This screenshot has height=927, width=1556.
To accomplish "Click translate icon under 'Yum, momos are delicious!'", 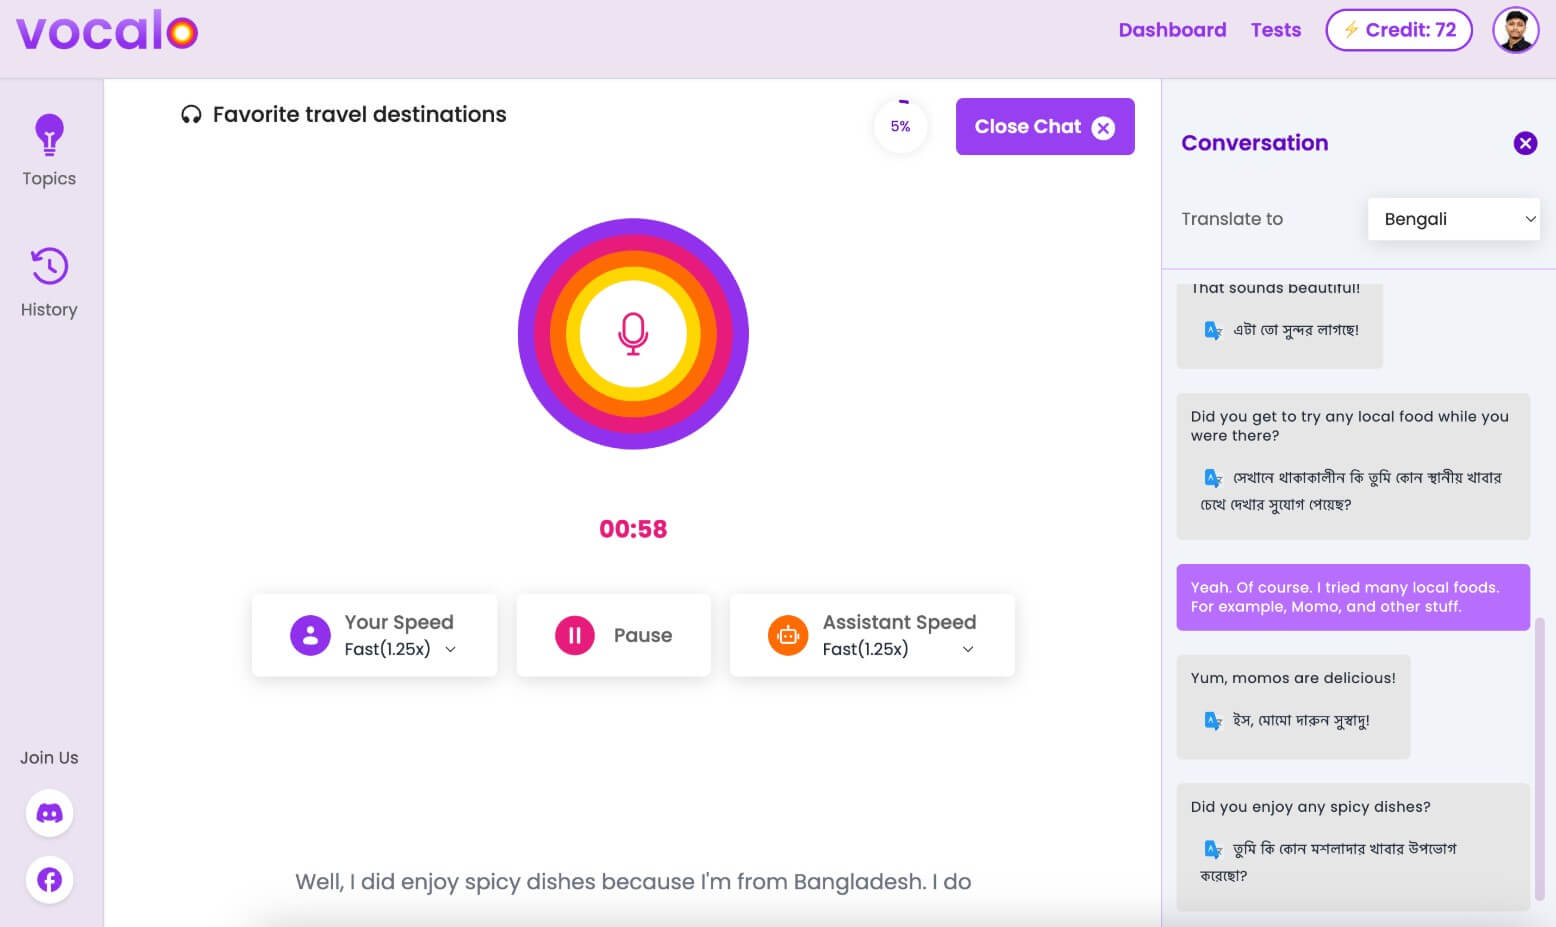I will [1213, 720].
